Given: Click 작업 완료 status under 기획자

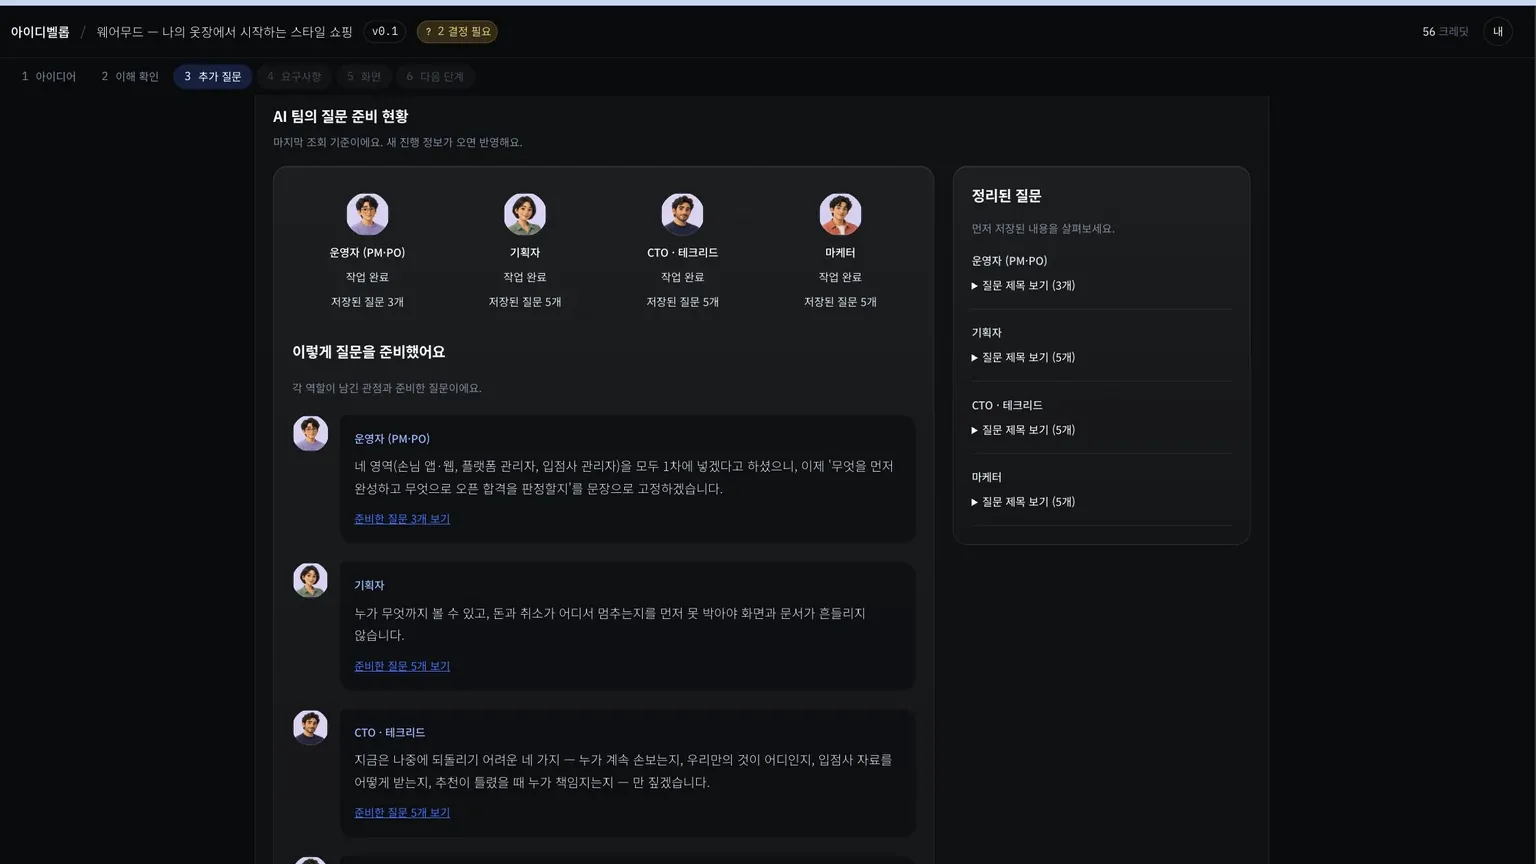Looking at the screenshot, I should (525, 277).
